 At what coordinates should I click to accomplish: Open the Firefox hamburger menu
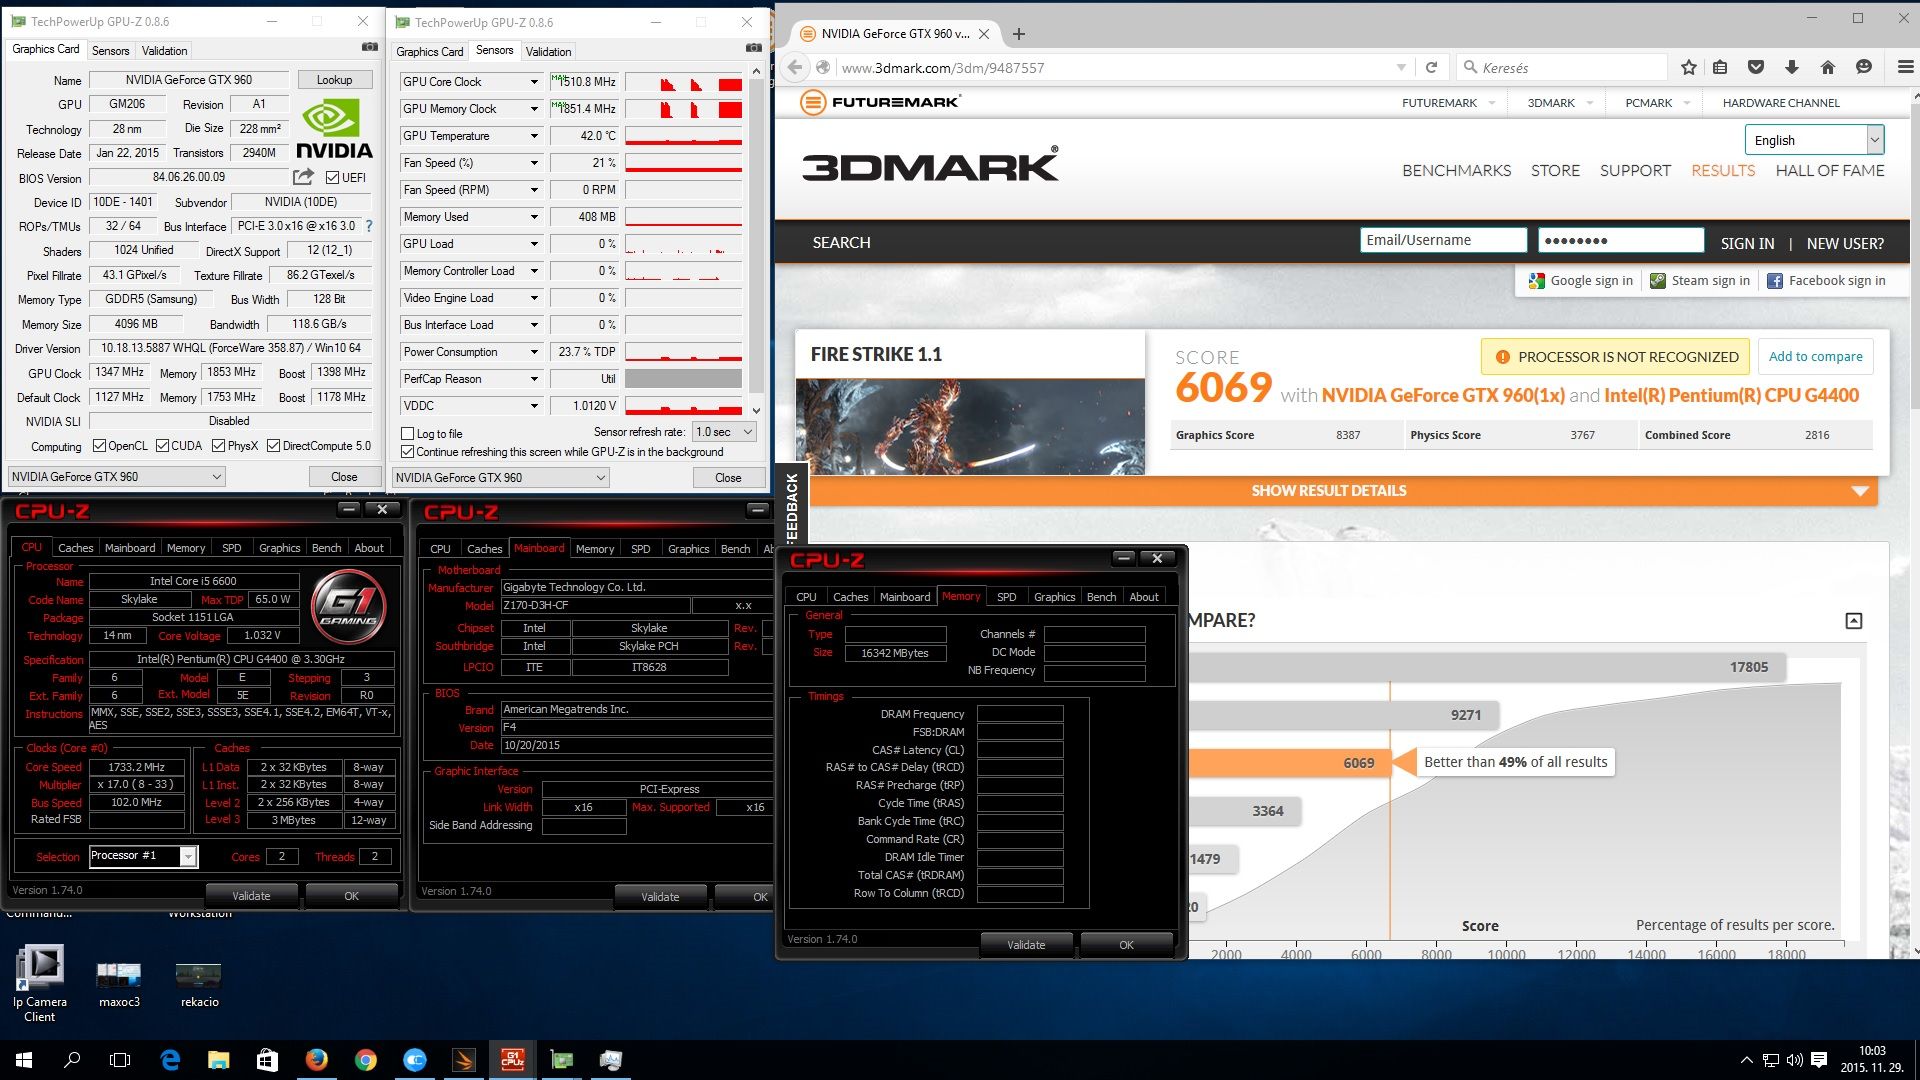(1905, 67)
